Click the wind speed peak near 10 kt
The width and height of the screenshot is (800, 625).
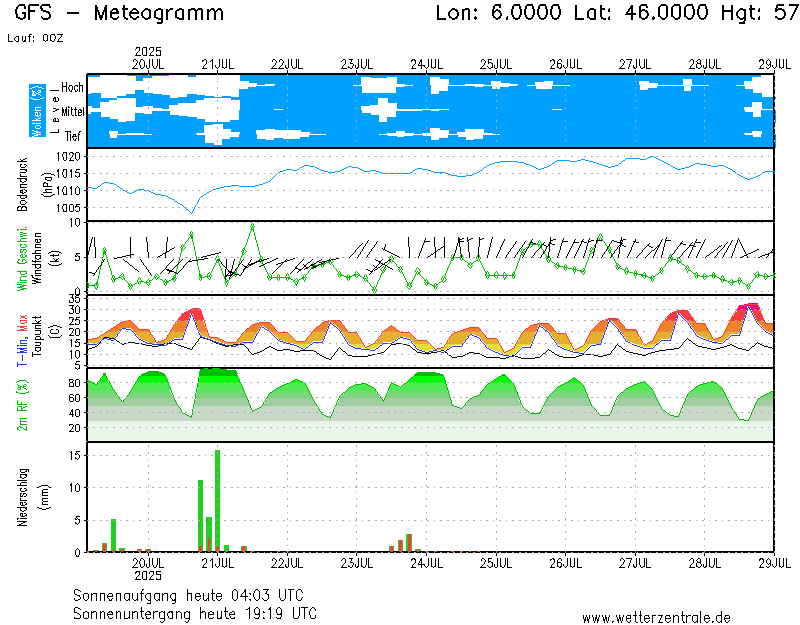point(252,226)
